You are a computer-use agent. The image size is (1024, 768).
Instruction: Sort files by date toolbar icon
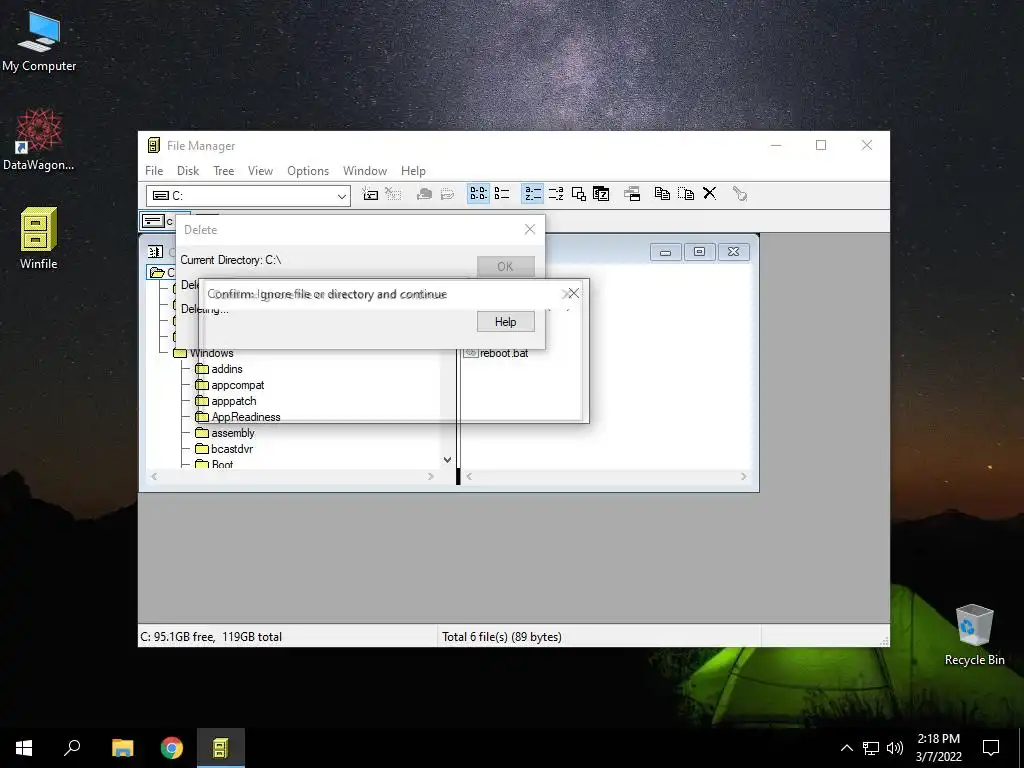click(601, 194)
